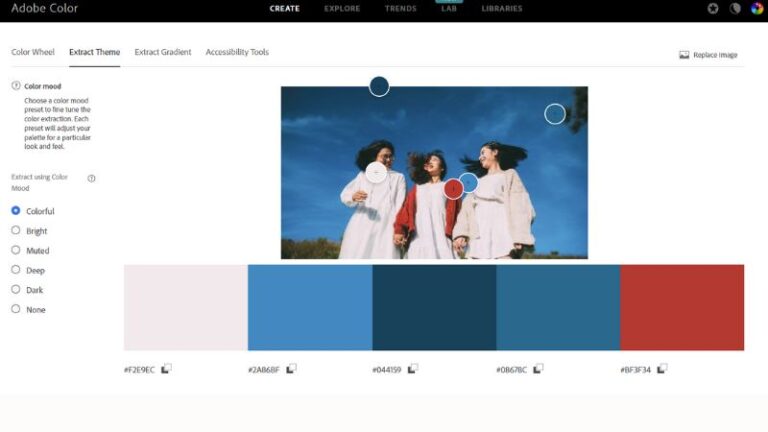The image size is (768, 432).
Task: Click the light pink #F2E9EC swatch
Action: (x=186, y=308)
